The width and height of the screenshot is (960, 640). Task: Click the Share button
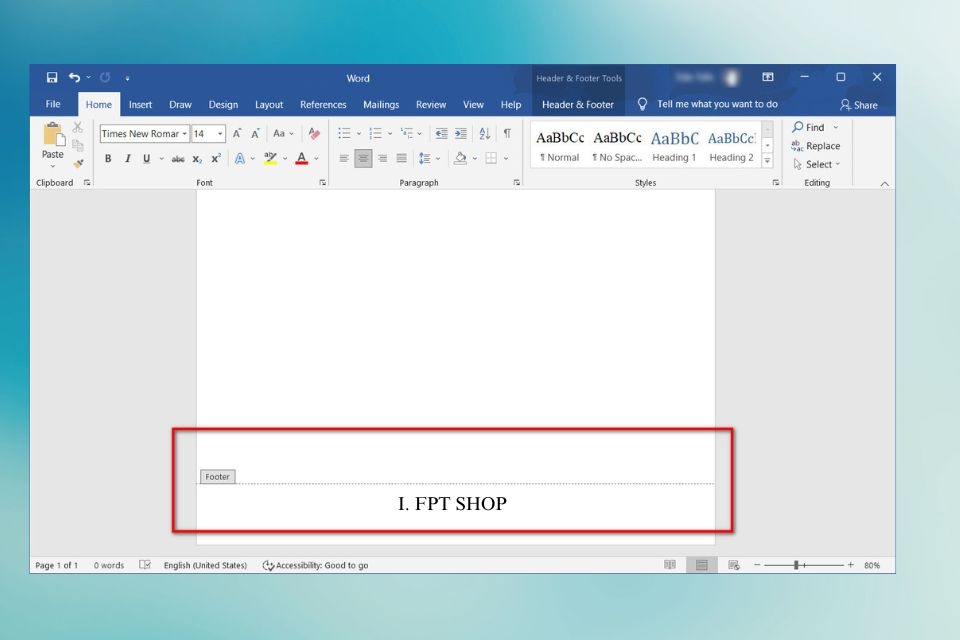[x=858, y=105]
